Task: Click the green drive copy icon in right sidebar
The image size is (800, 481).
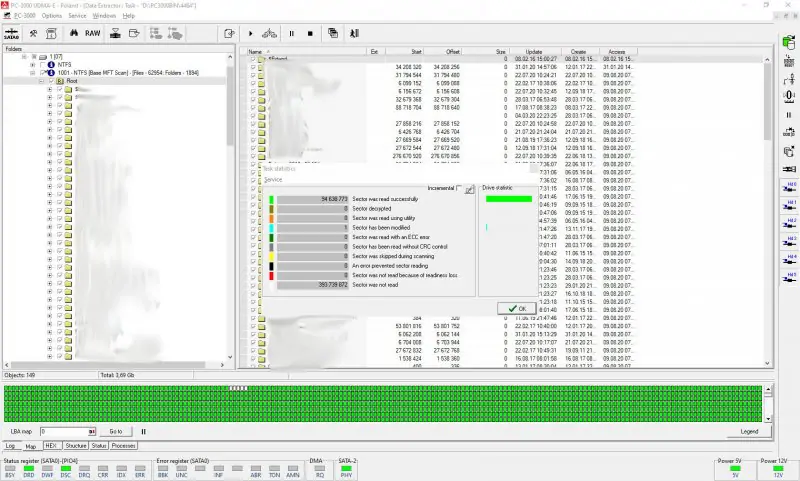Action: click(789, 42)
